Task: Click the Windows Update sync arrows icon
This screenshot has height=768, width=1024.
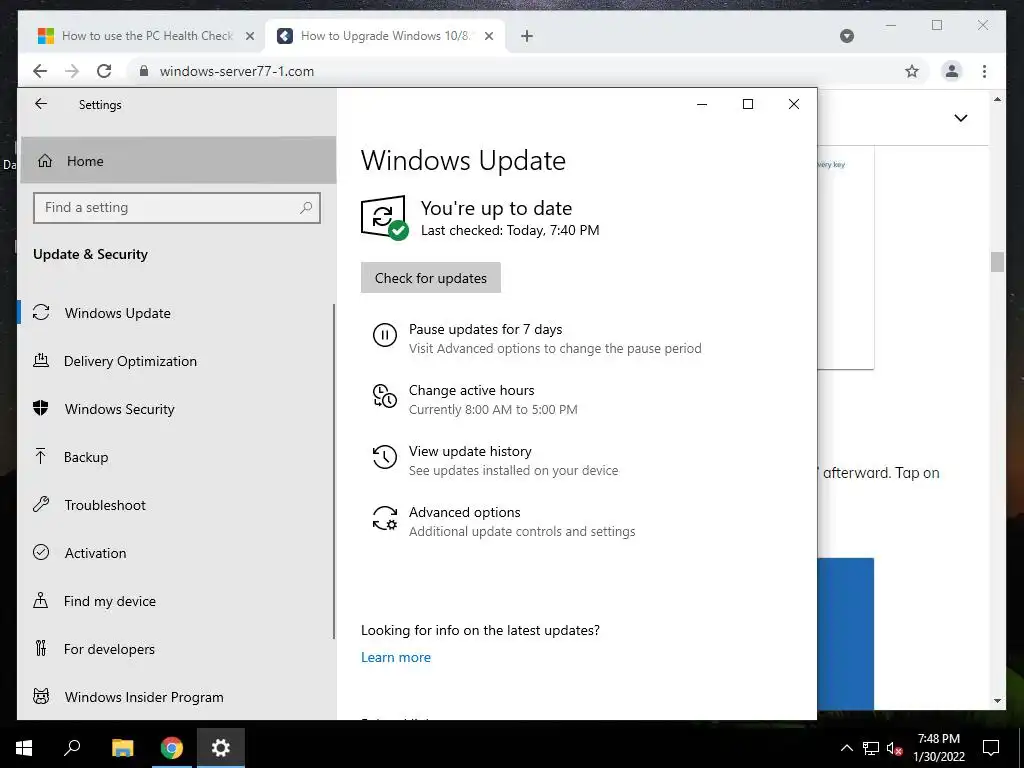Action: coord(41,312)
